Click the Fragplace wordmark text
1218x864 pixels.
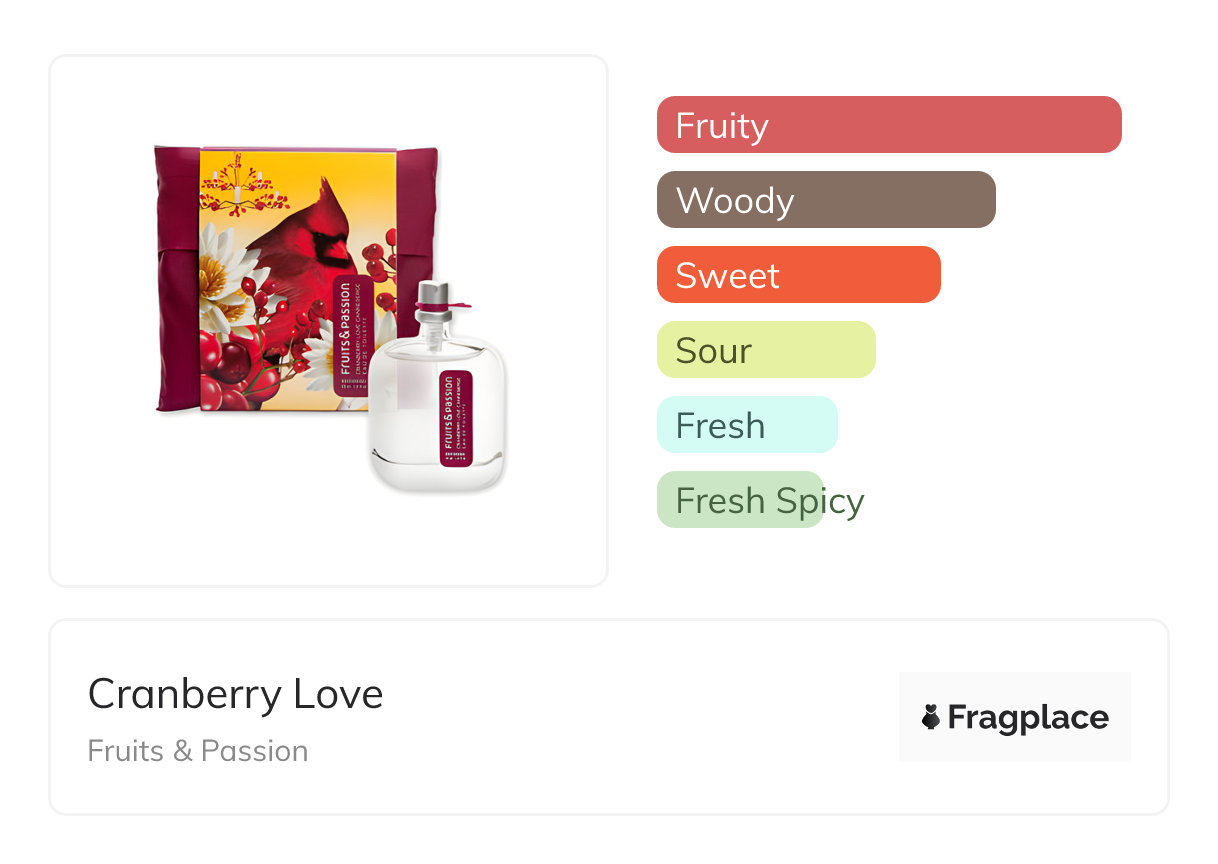point(1028,717)
